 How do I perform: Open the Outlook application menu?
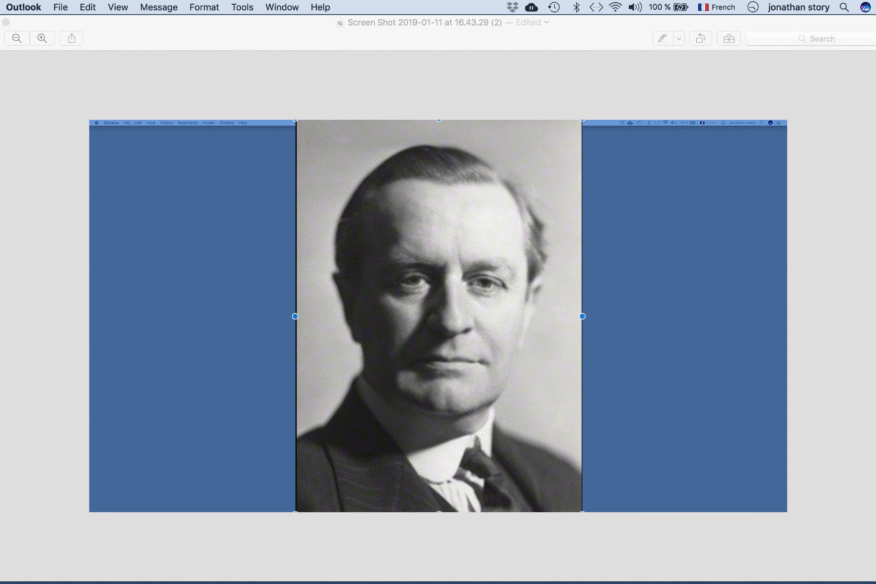coord(23,7)
